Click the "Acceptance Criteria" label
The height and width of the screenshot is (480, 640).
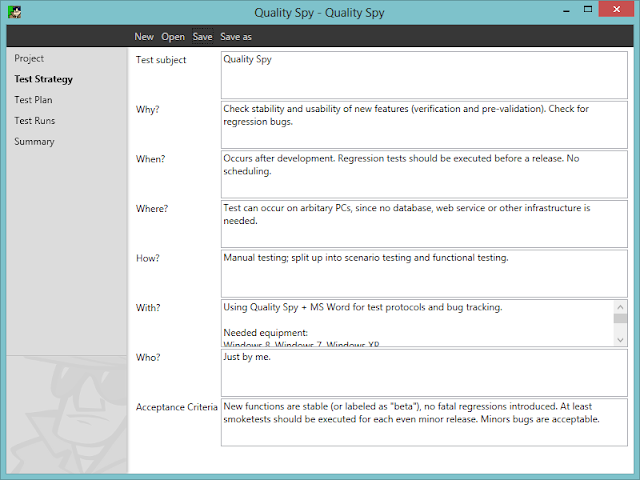(177, 407)
